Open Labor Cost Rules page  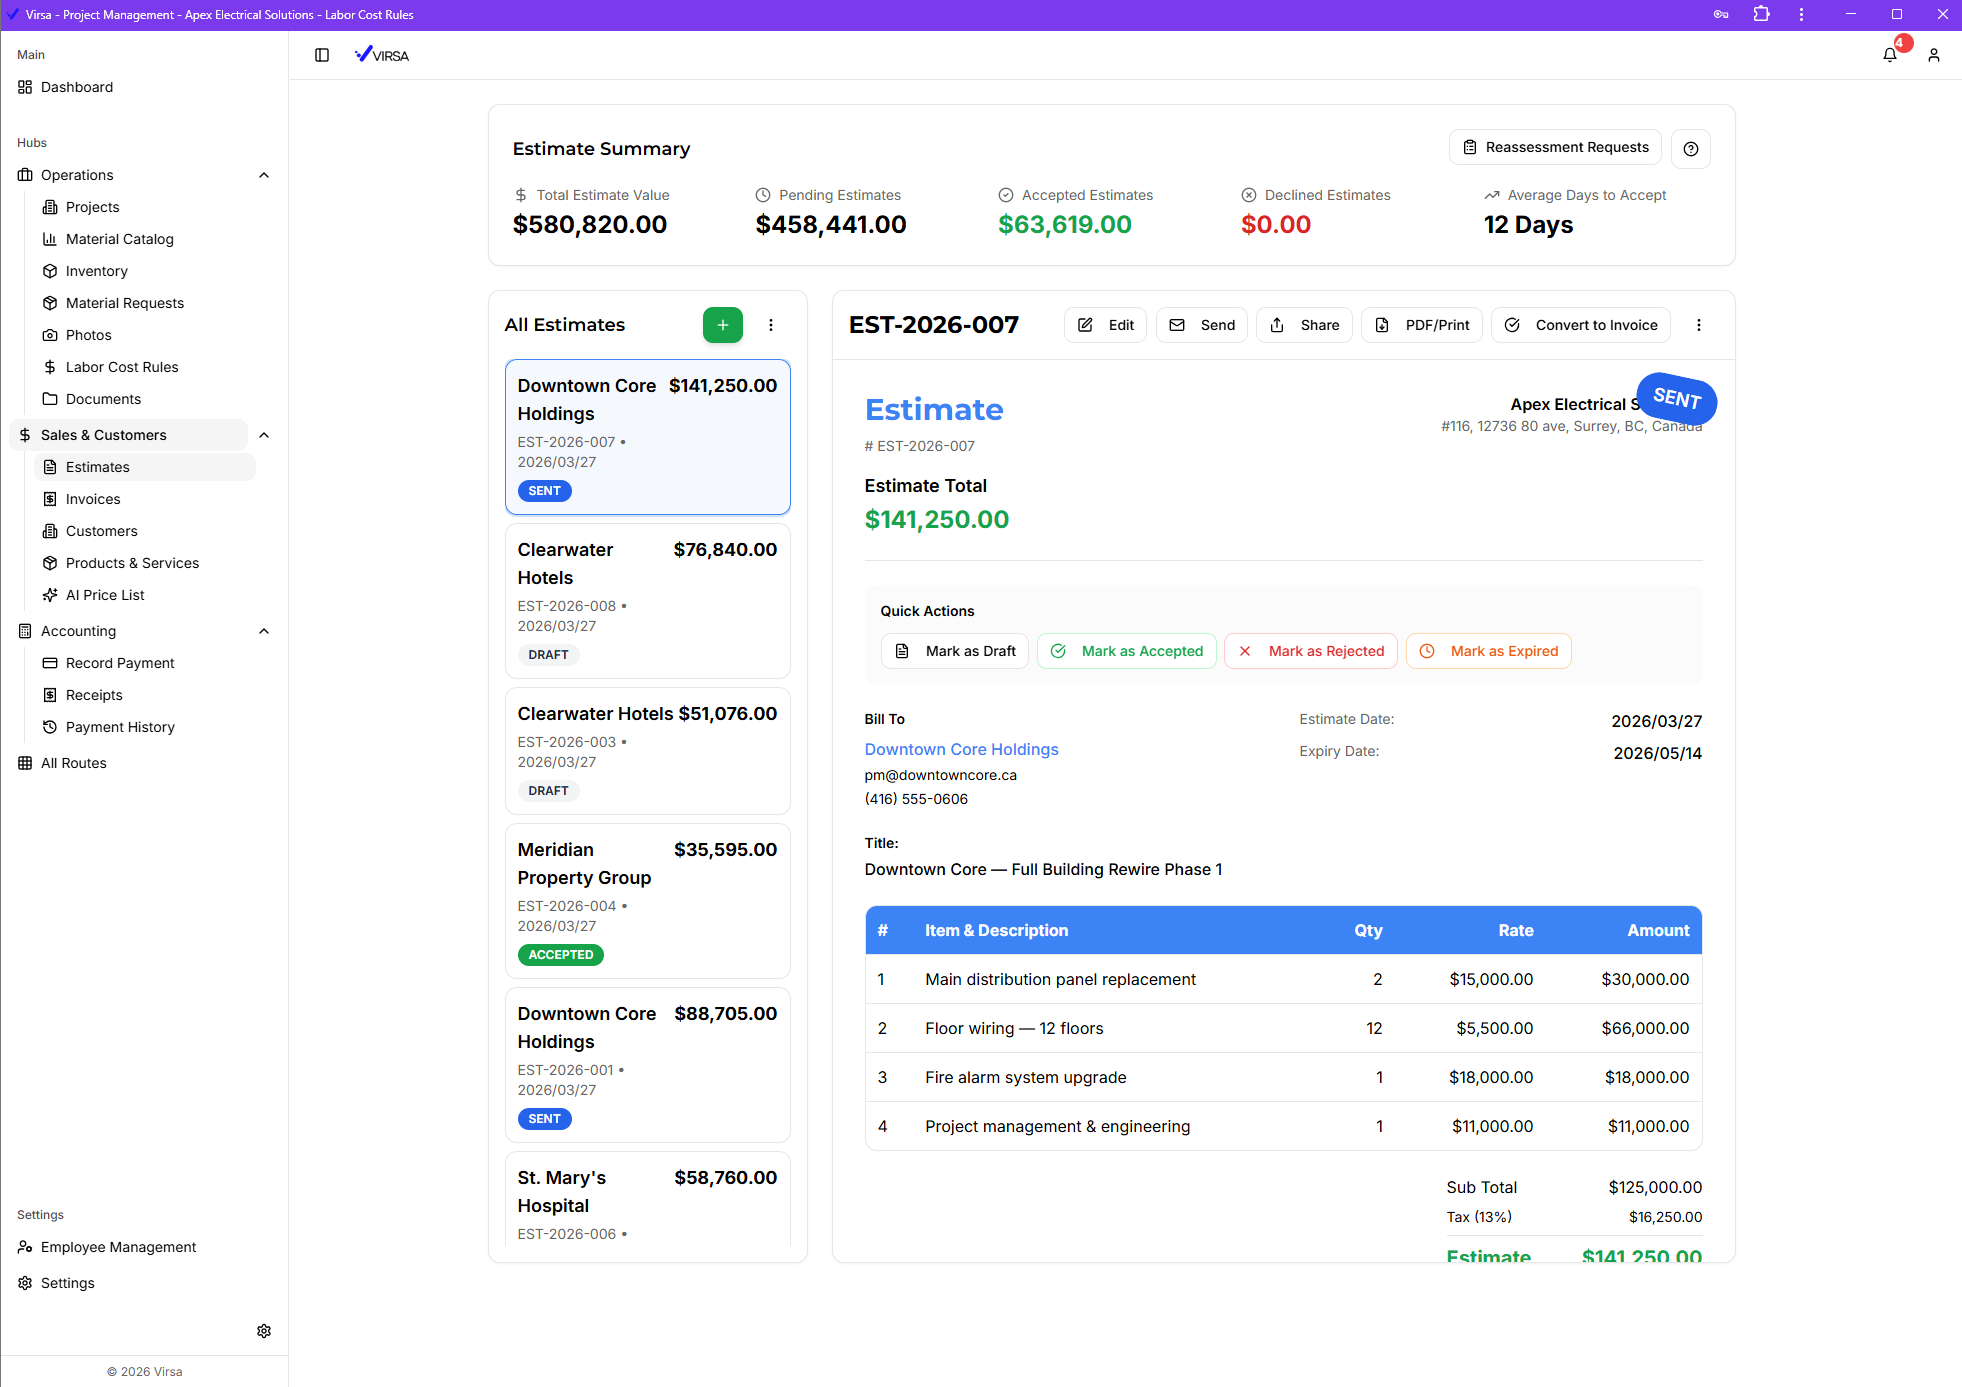[122, 367]
